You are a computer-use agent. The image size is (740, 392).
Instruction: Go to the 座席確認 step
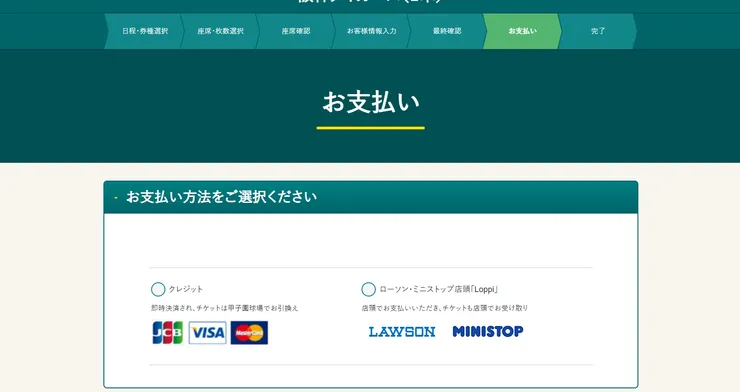pyautogui.click(x=296, y=31)
